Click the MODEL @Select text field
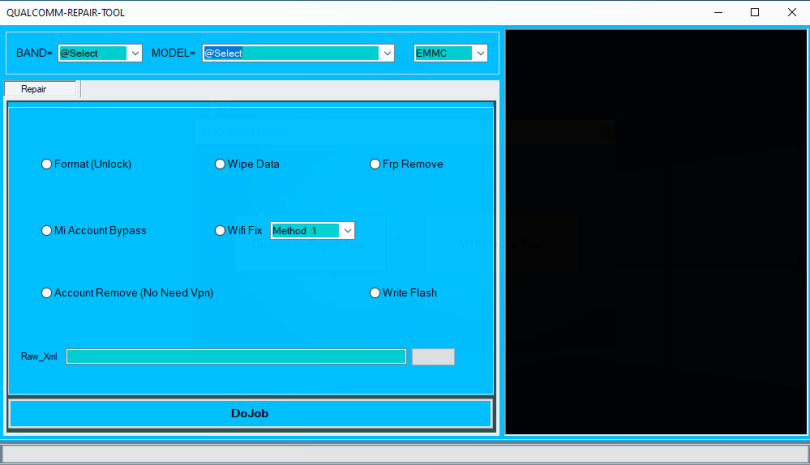 coord(291,53)
